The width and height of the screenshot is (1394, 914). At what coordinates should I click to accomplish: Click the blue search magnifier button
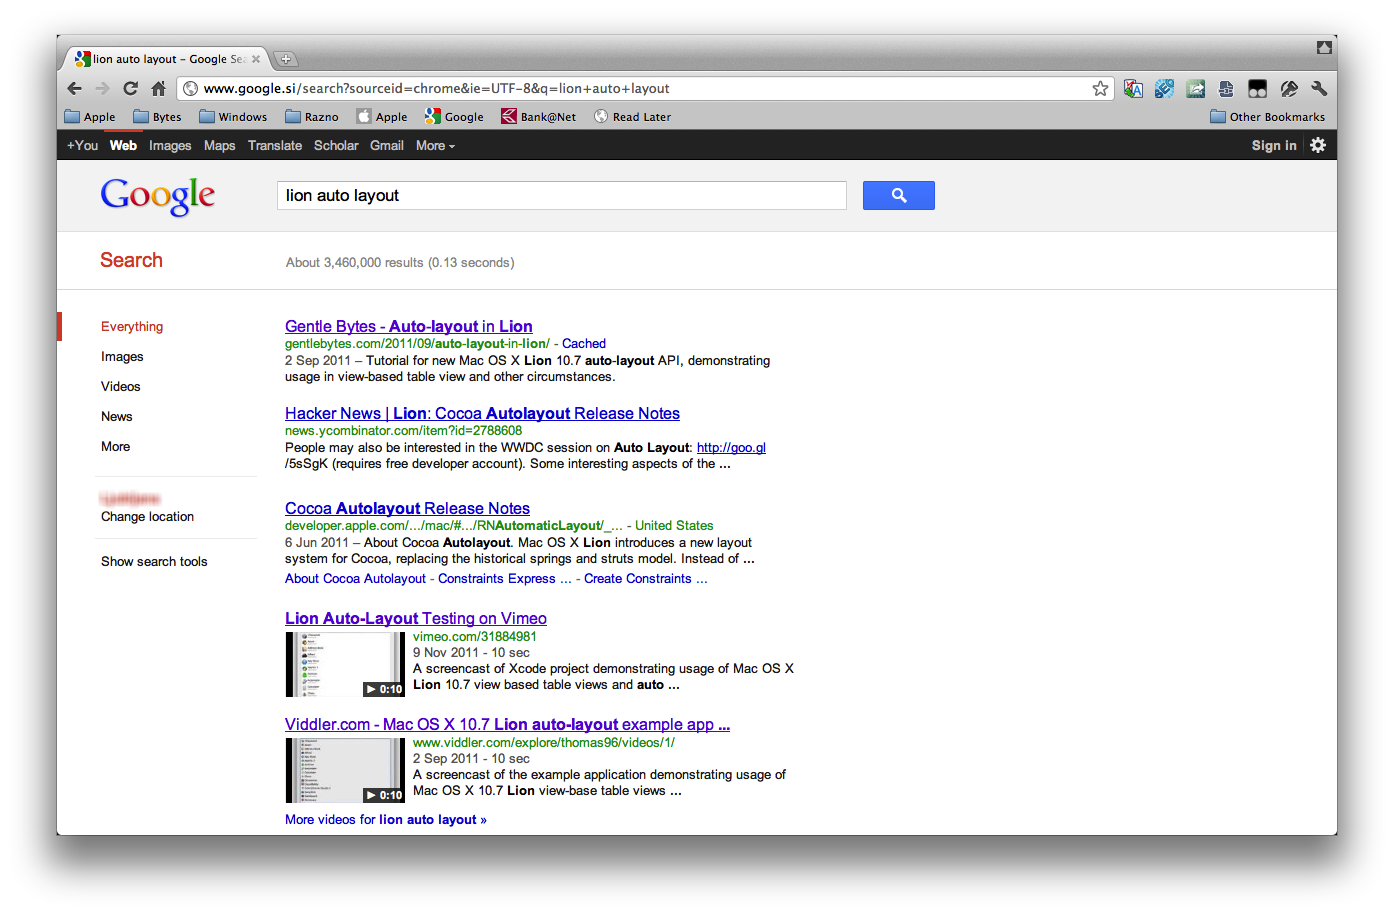coord(898,195)
